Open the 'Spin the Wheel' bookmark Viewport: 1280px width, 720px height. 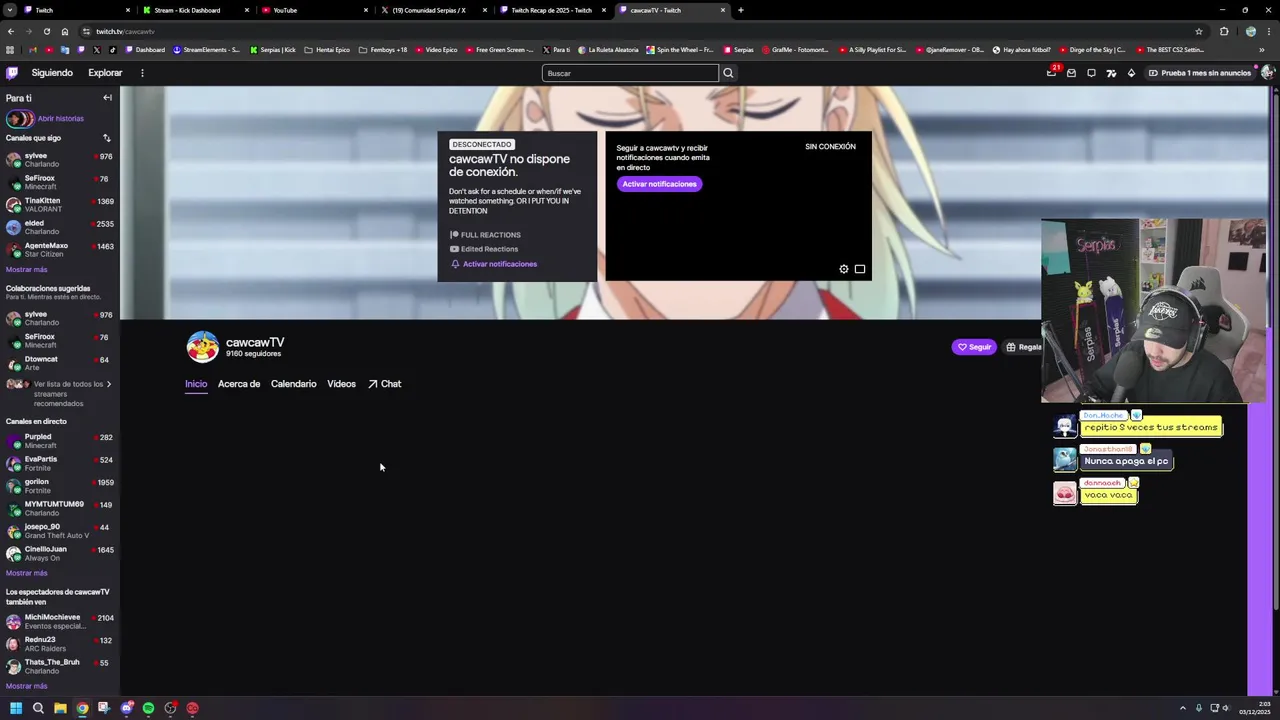[680, 50]
